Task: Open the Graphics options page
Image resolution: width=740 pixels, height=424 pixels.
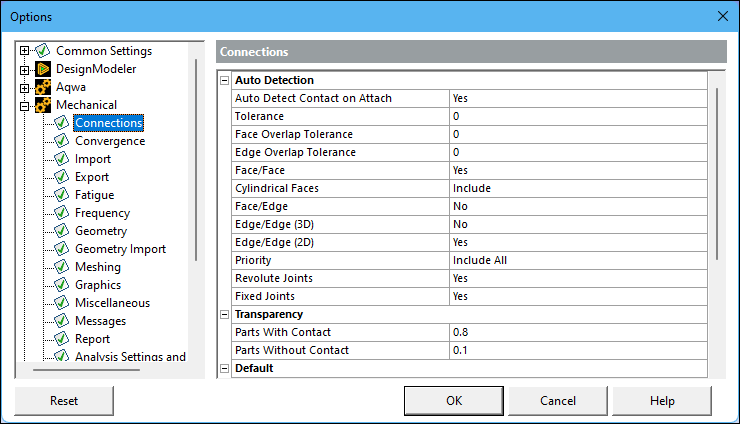Action: (98, 285)
